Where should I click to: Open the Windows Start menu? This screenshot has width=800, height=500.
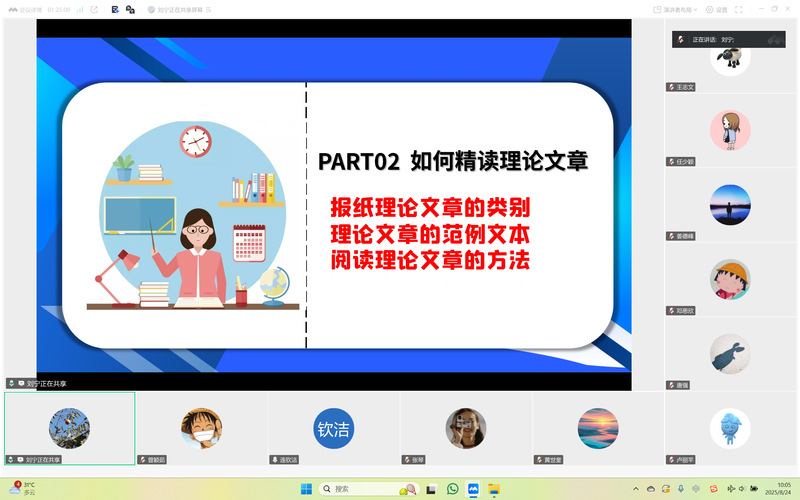[x=307, y=488]
